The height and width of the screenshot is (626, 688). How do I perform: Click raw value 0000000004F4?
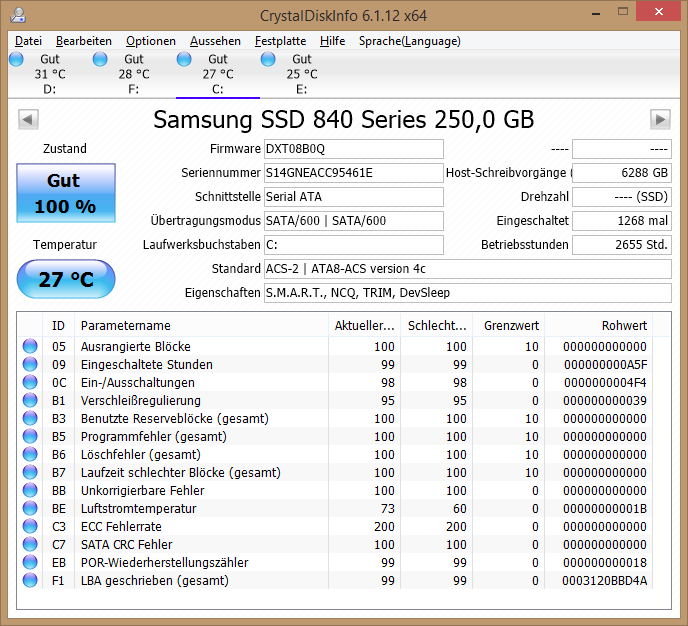pos(606,383)
